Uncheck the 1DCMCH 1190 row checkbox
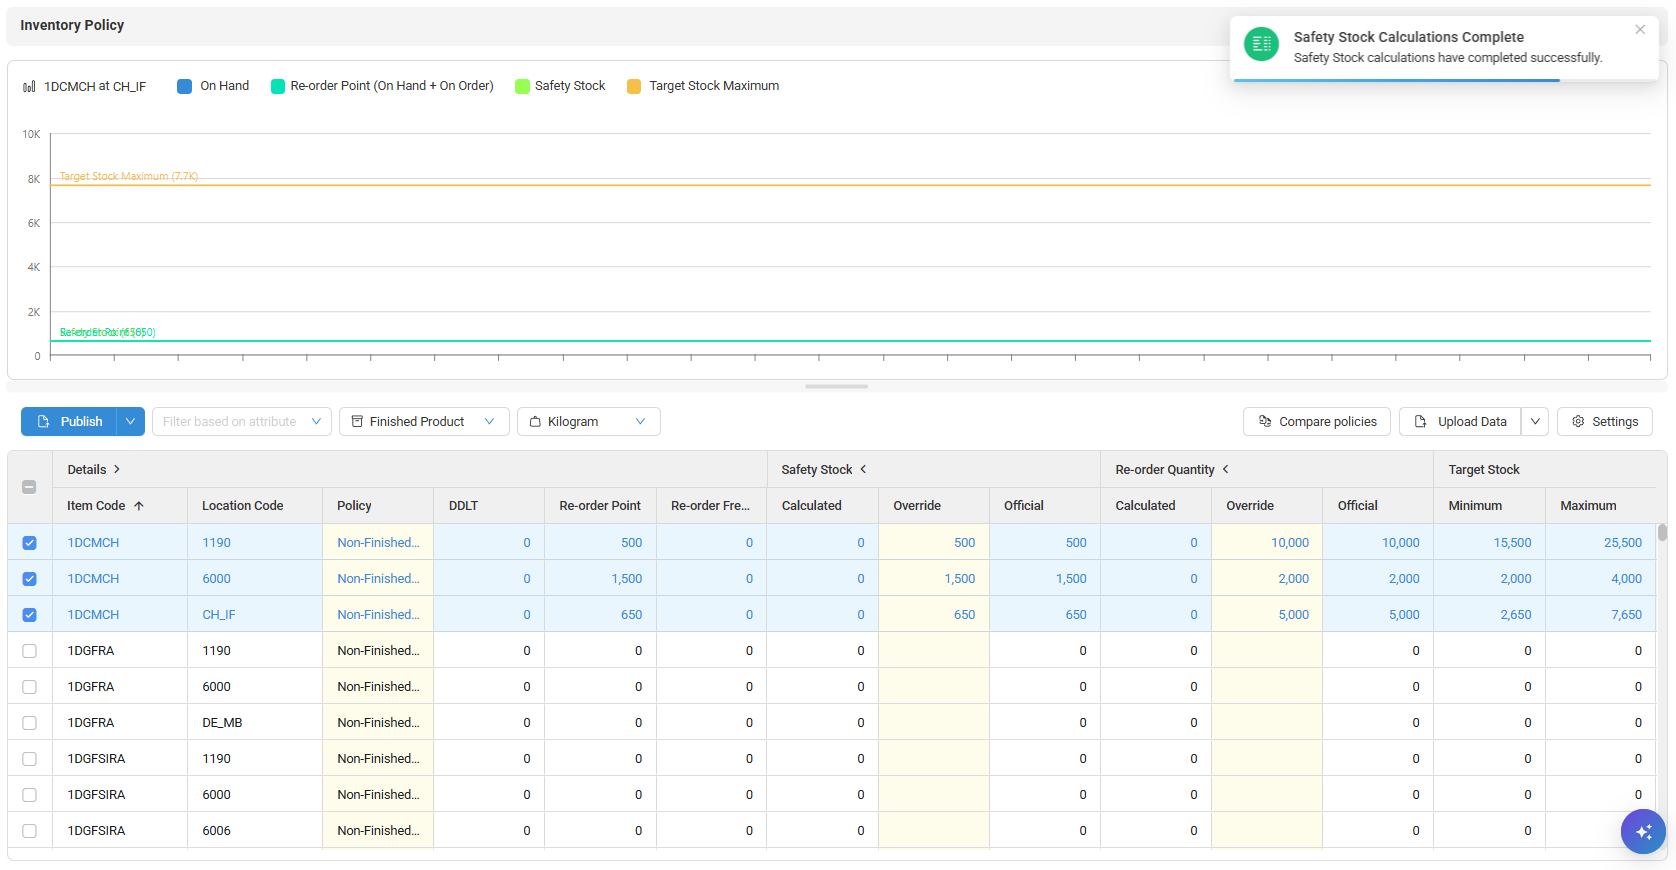The width and height of the screenshot is (1676, 870). (x=29, y=543)
